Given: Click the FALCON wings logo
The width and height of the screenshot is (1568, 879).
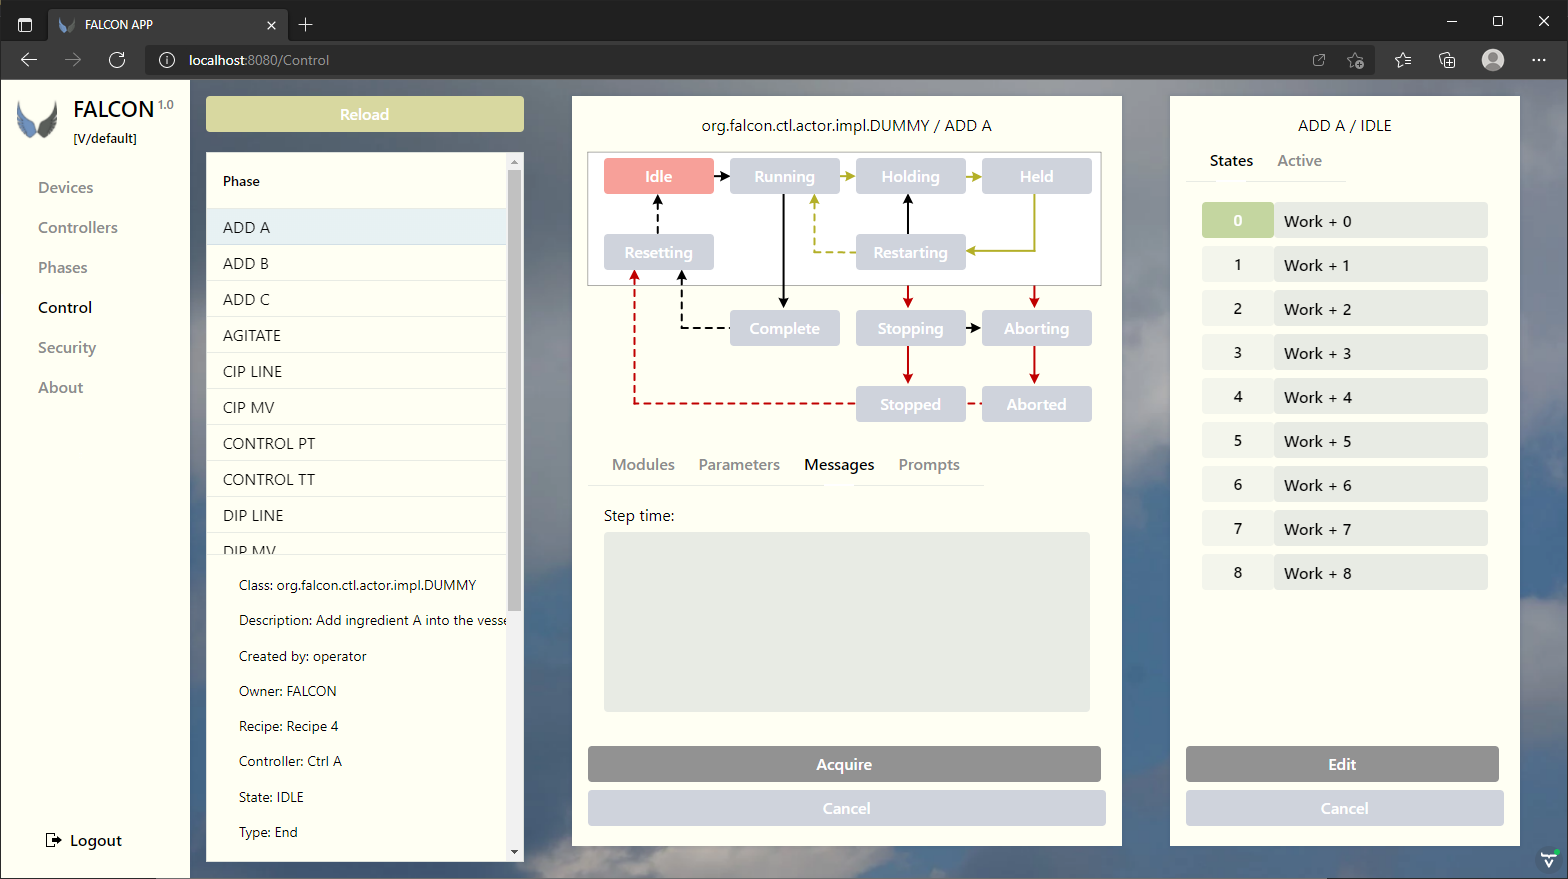Looking at the screenshot, I should [x=38, y=120].
